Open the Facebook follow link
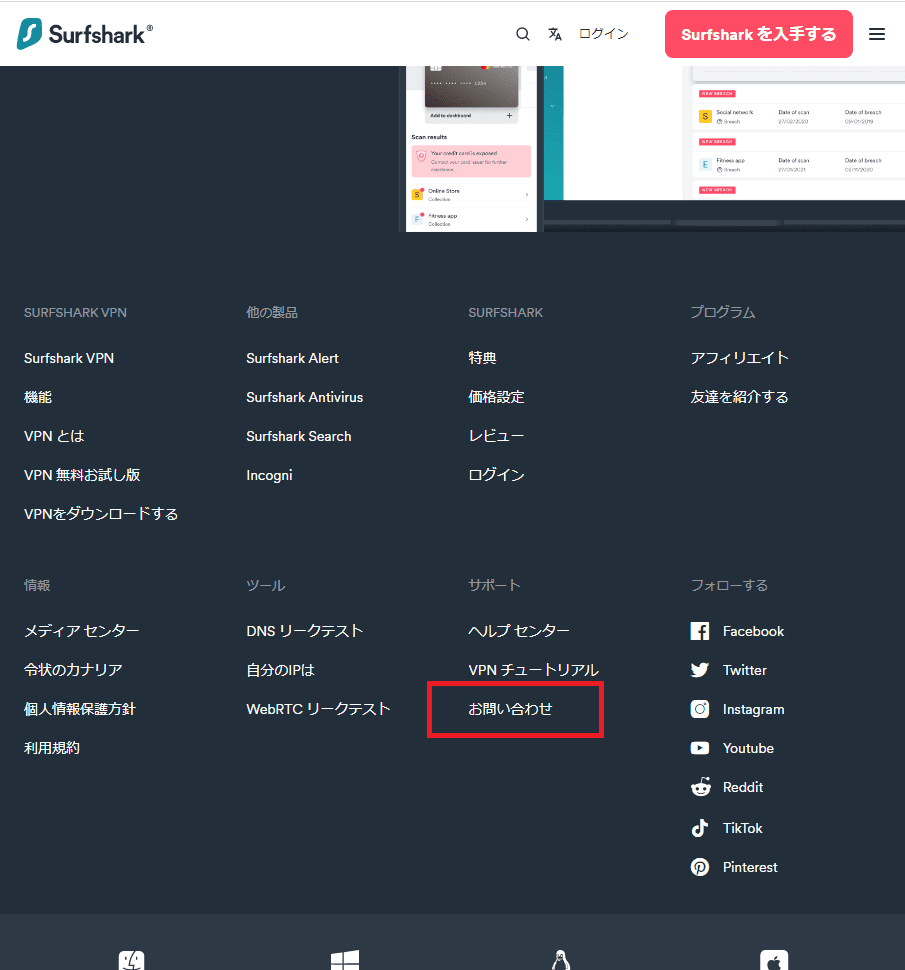 click(x=737, y=631)
